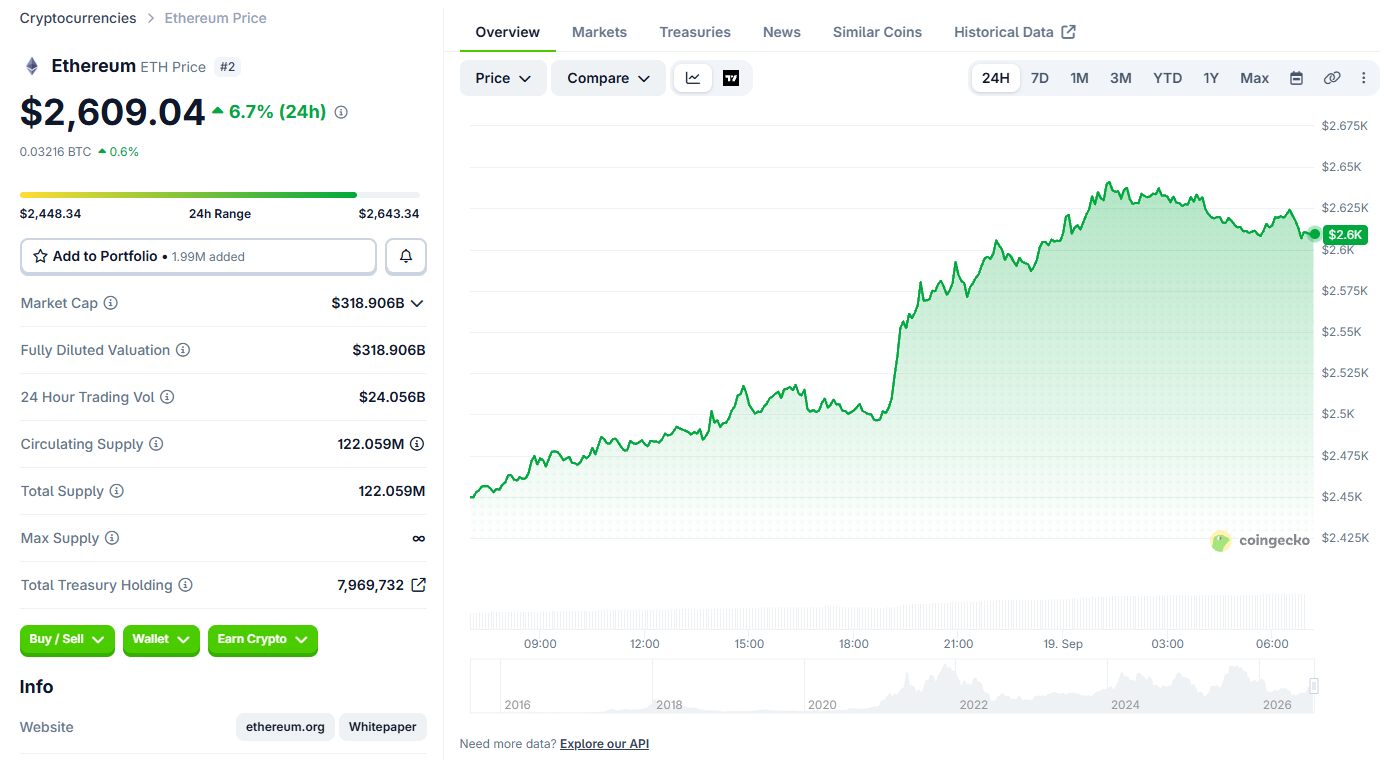The height and width of the screenshot is (760, 1384).
Task: Select the Max time range
Action: point(1255,78)
